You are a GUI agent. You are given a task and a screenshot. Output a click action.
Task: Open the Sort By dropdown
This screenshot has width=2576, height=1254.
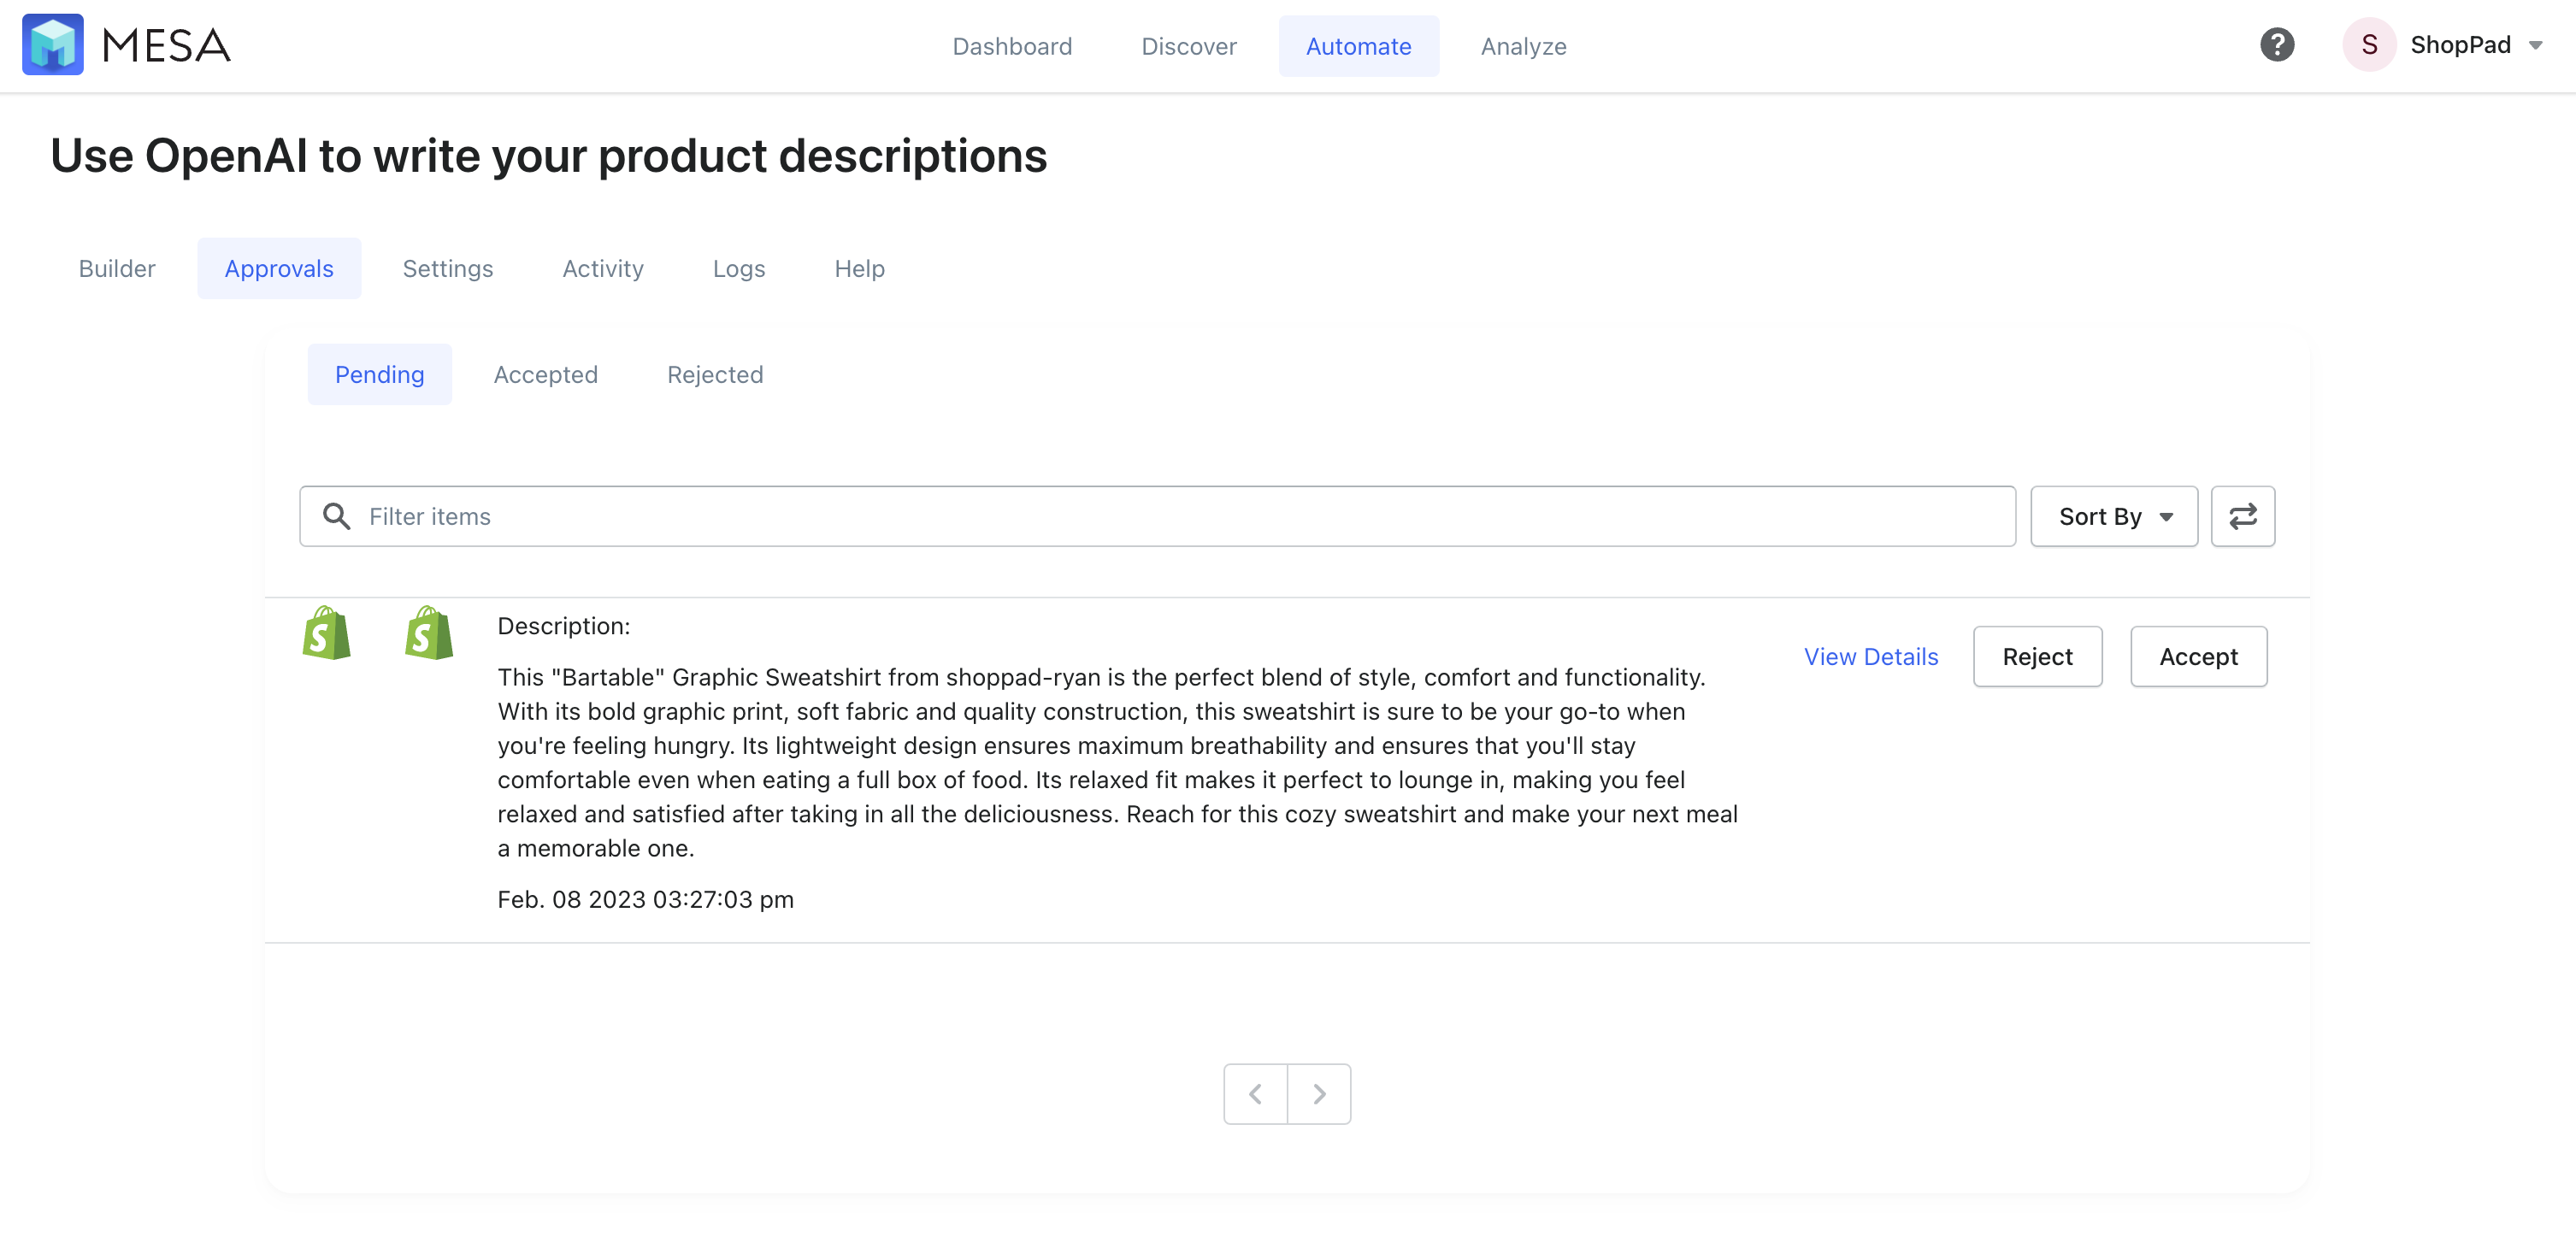coord(2114,516)
